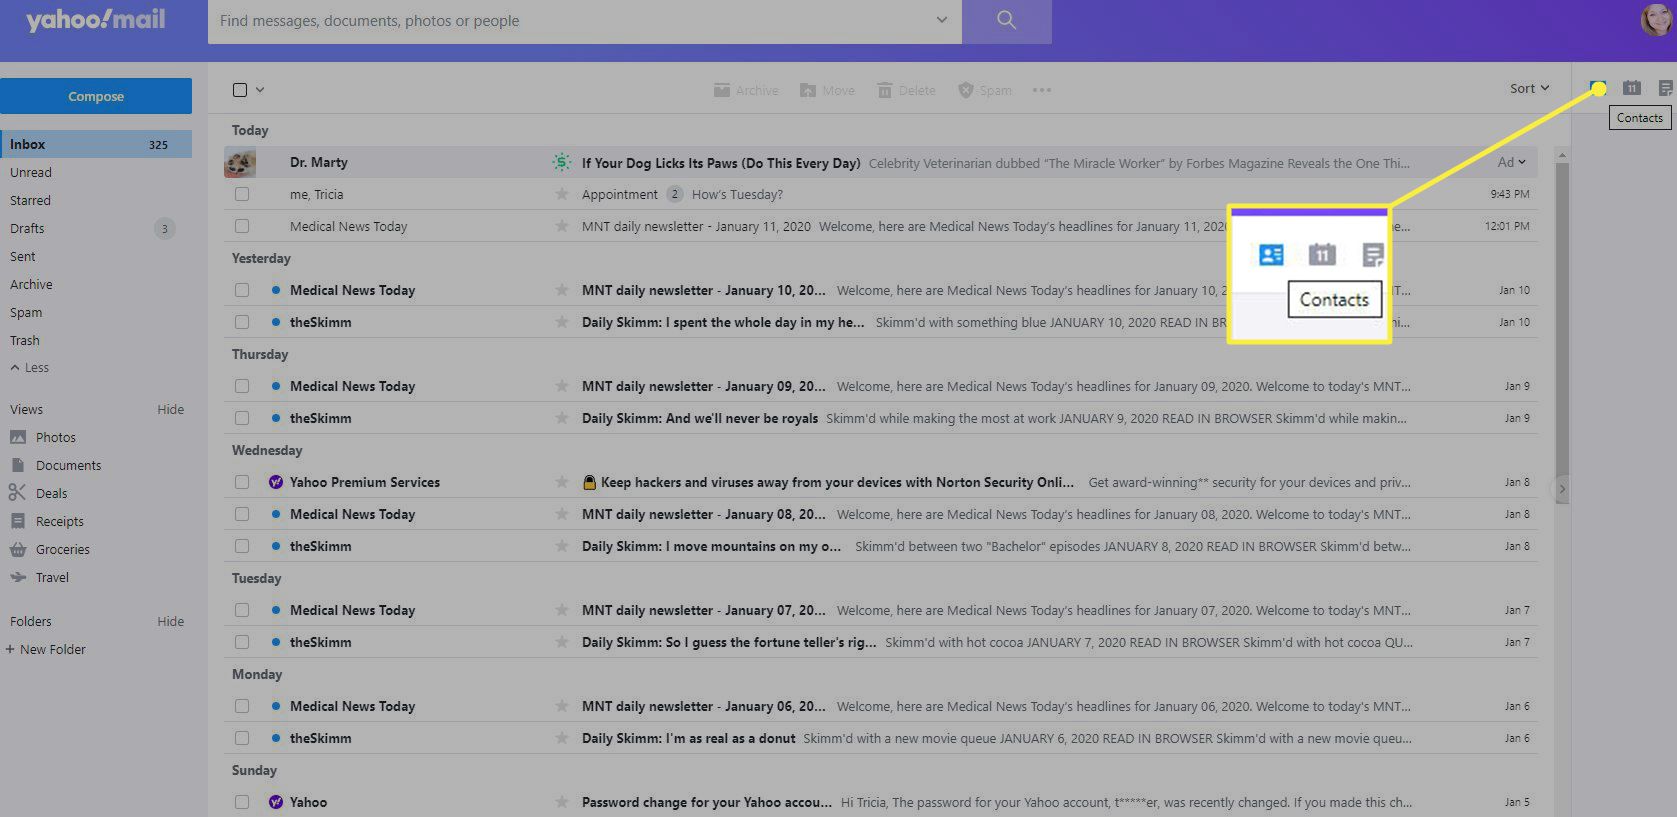The width and height of the screenshot is (1677, 817).
Task: Create a New Folder
Action: click(x=46, y=649)
